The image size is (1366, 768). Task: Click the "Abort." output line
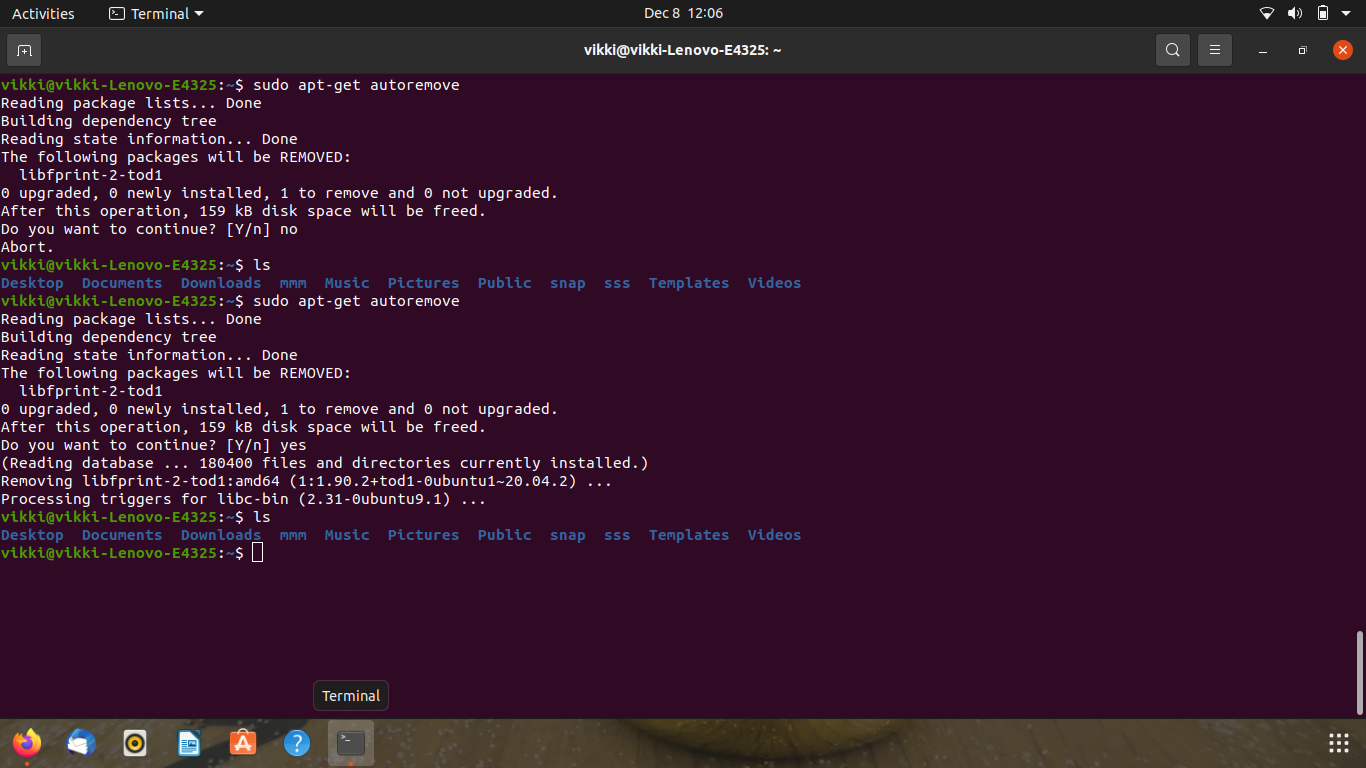(28, 247)
